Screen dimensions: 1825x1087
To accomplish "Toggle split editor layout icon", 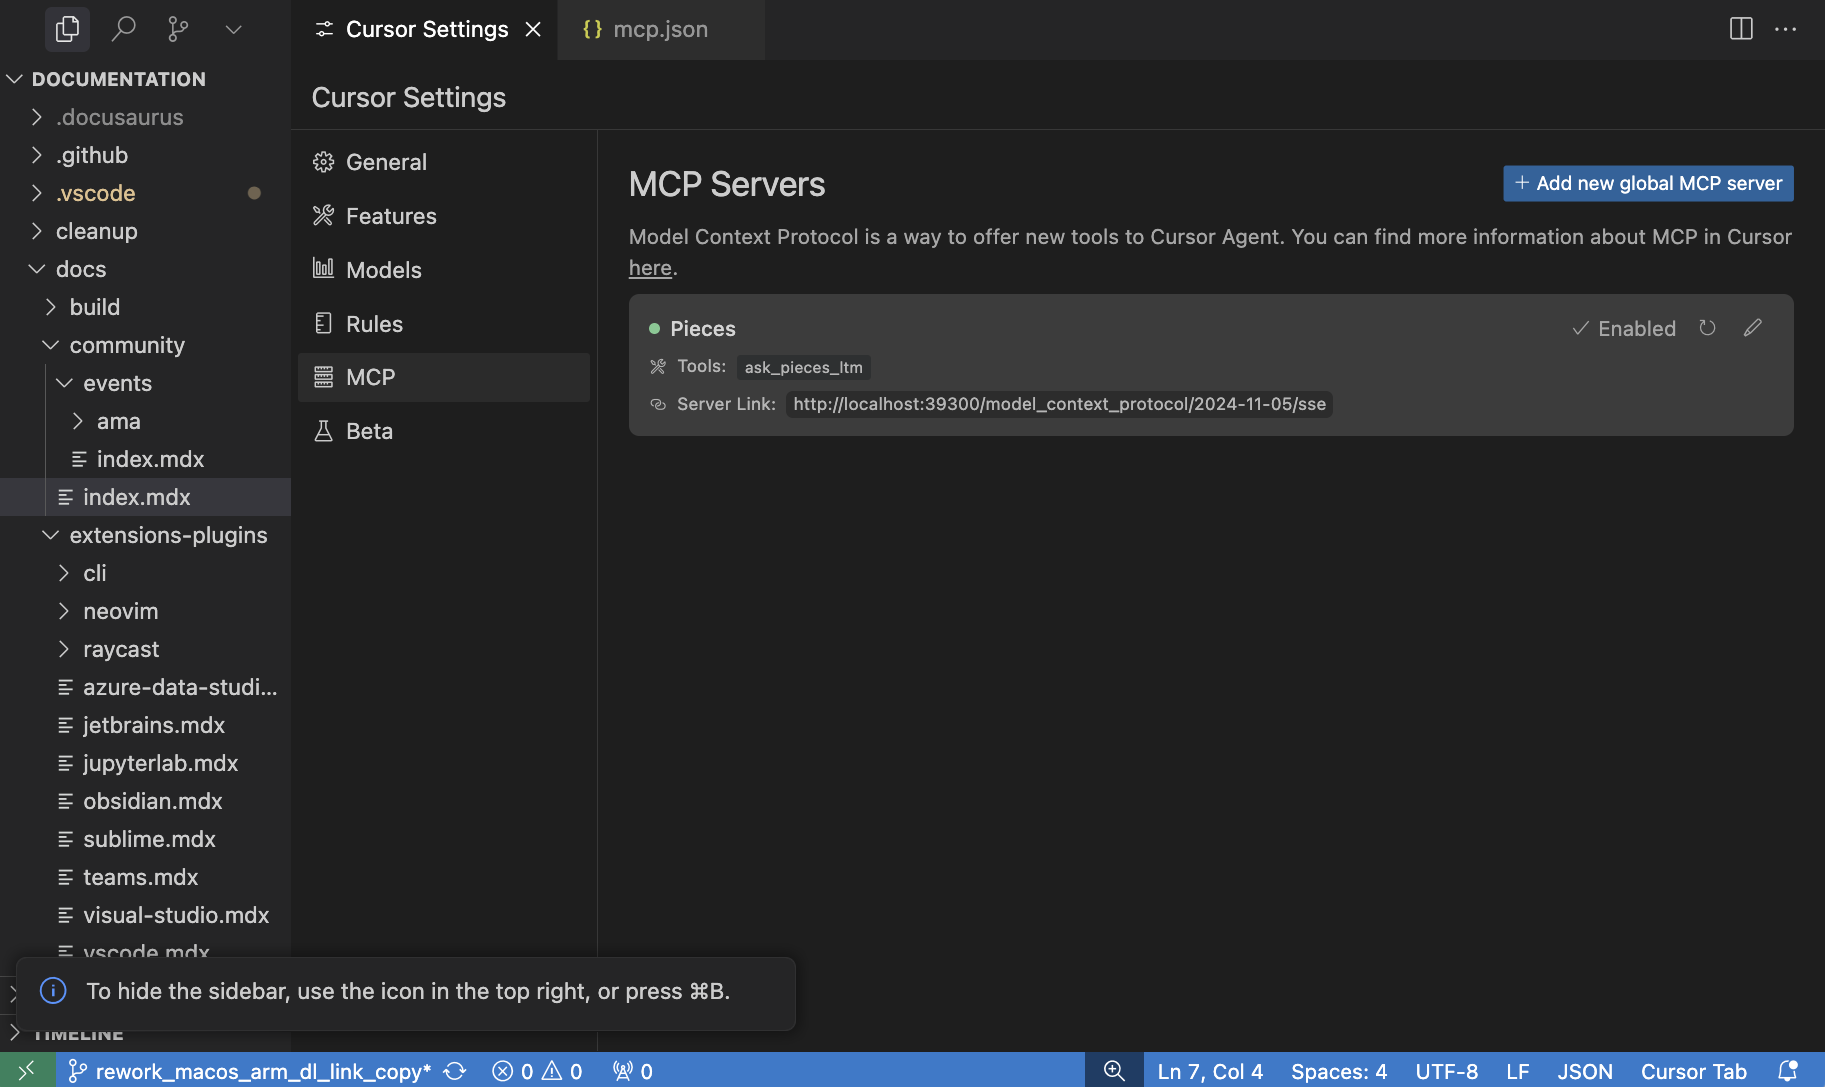I will 1741,29.
